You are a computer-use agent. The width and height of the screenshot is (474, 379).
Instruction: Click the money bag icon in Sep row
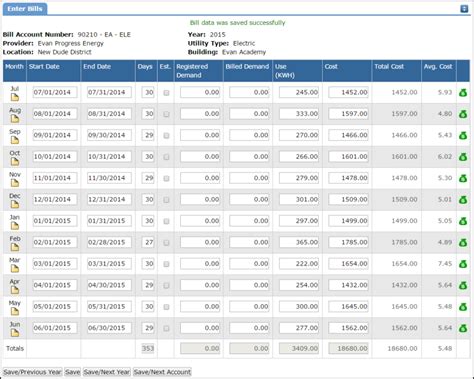463,135
